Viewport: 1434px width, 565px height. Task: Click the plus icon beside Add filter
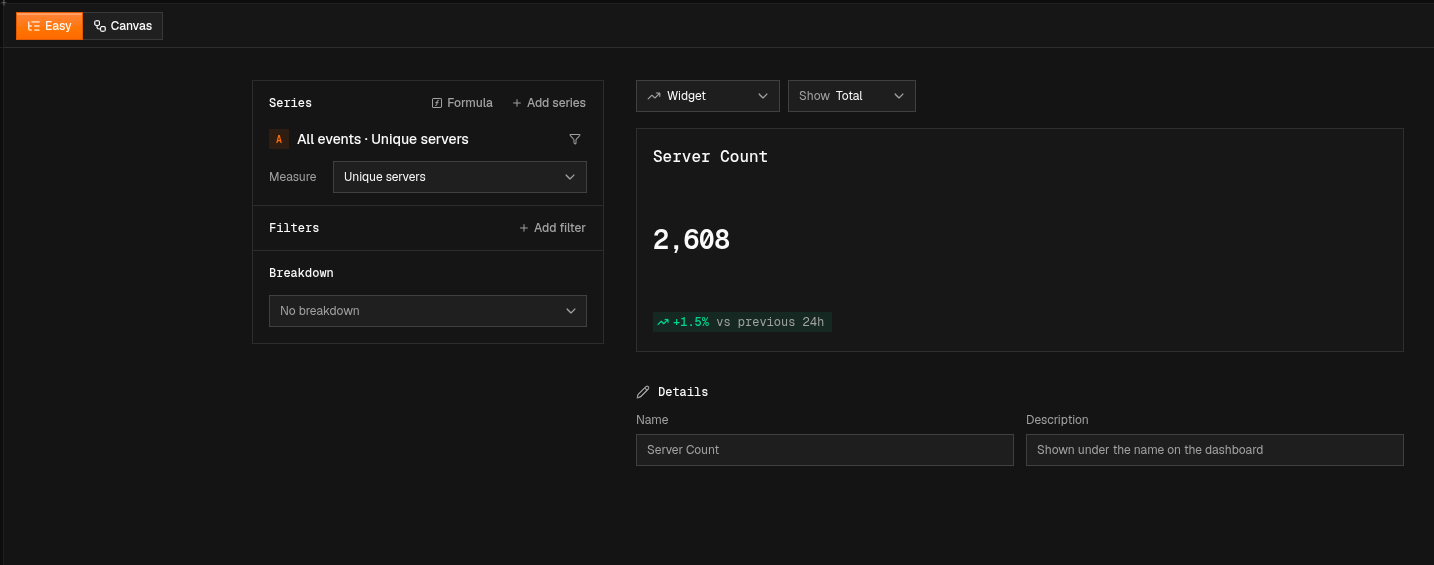524,228
